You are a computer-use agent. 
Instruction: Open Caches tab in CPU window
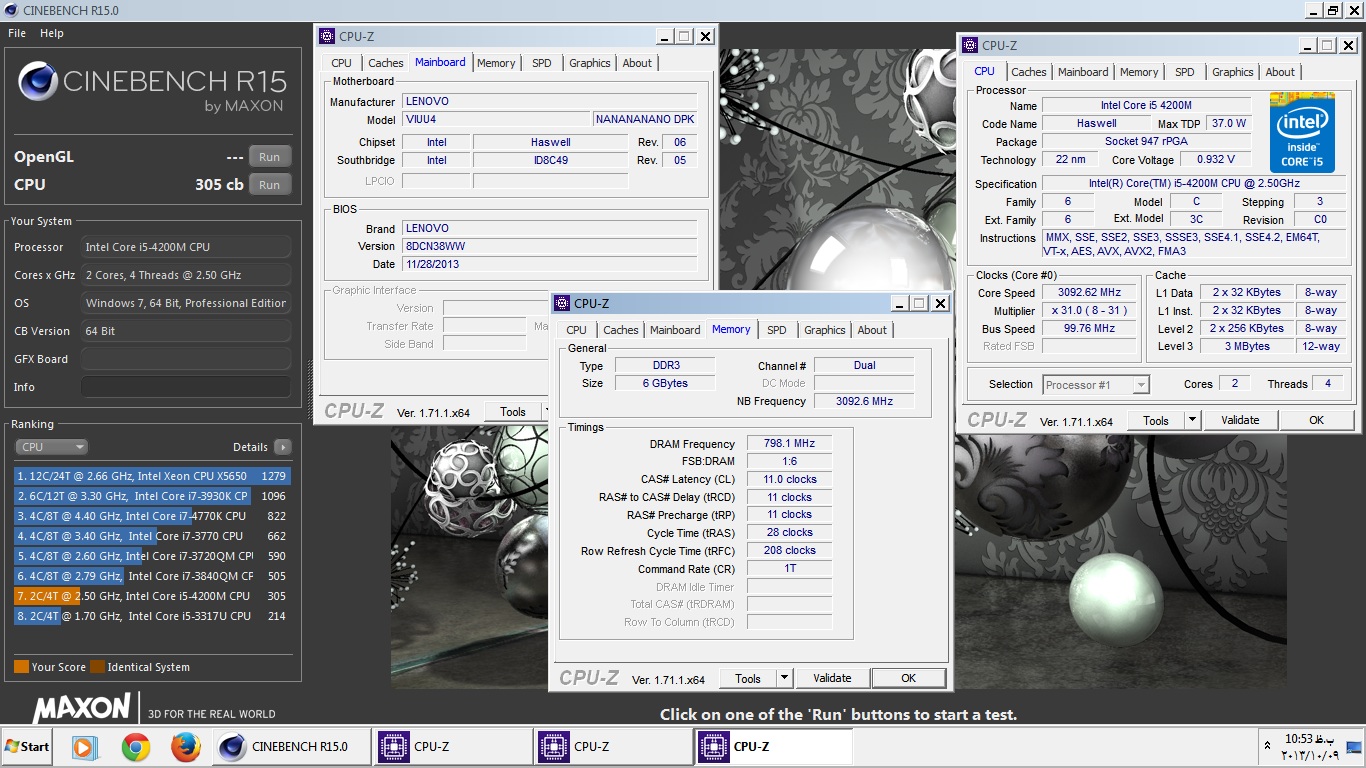[1029, 72]
